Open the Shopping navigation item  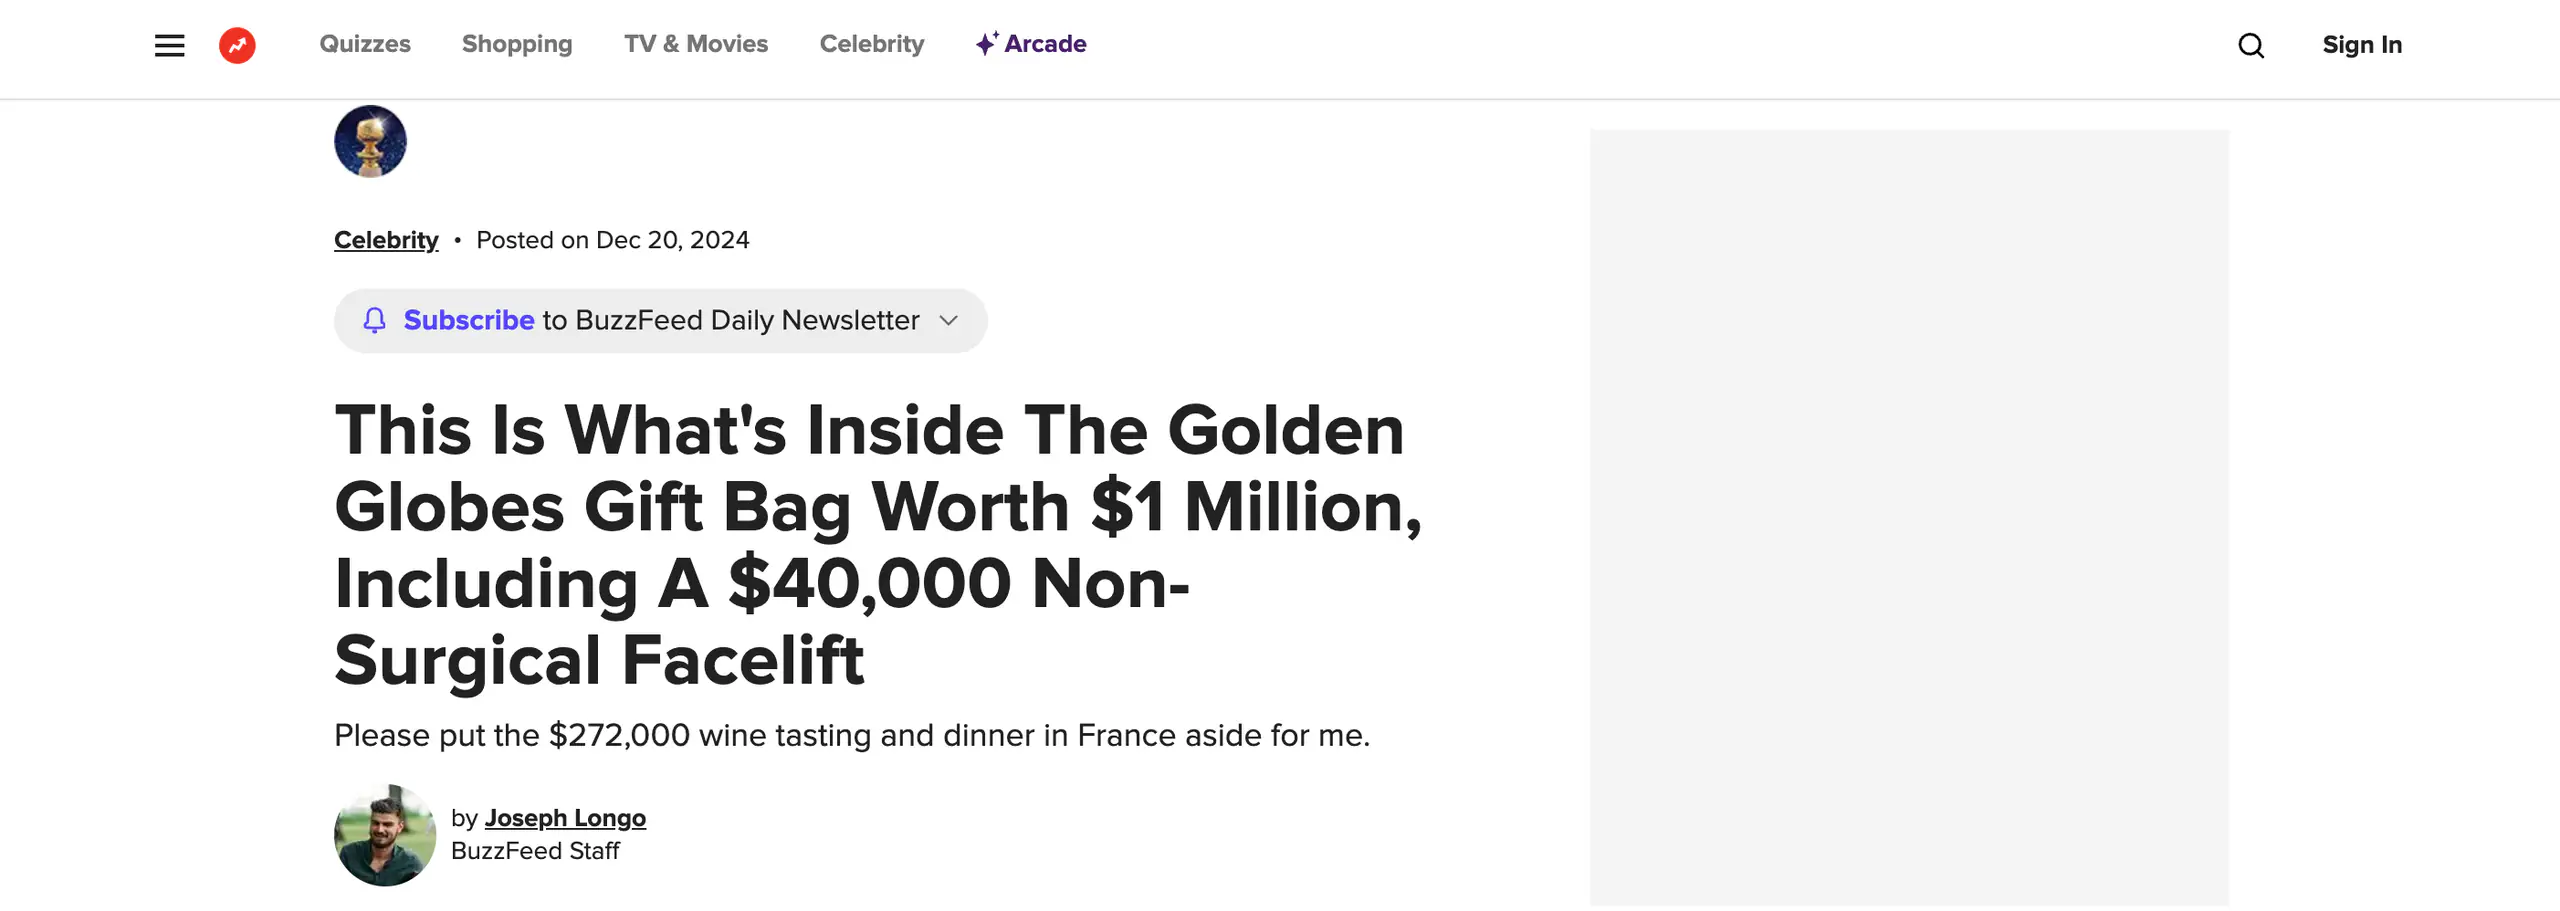[517, 44]
